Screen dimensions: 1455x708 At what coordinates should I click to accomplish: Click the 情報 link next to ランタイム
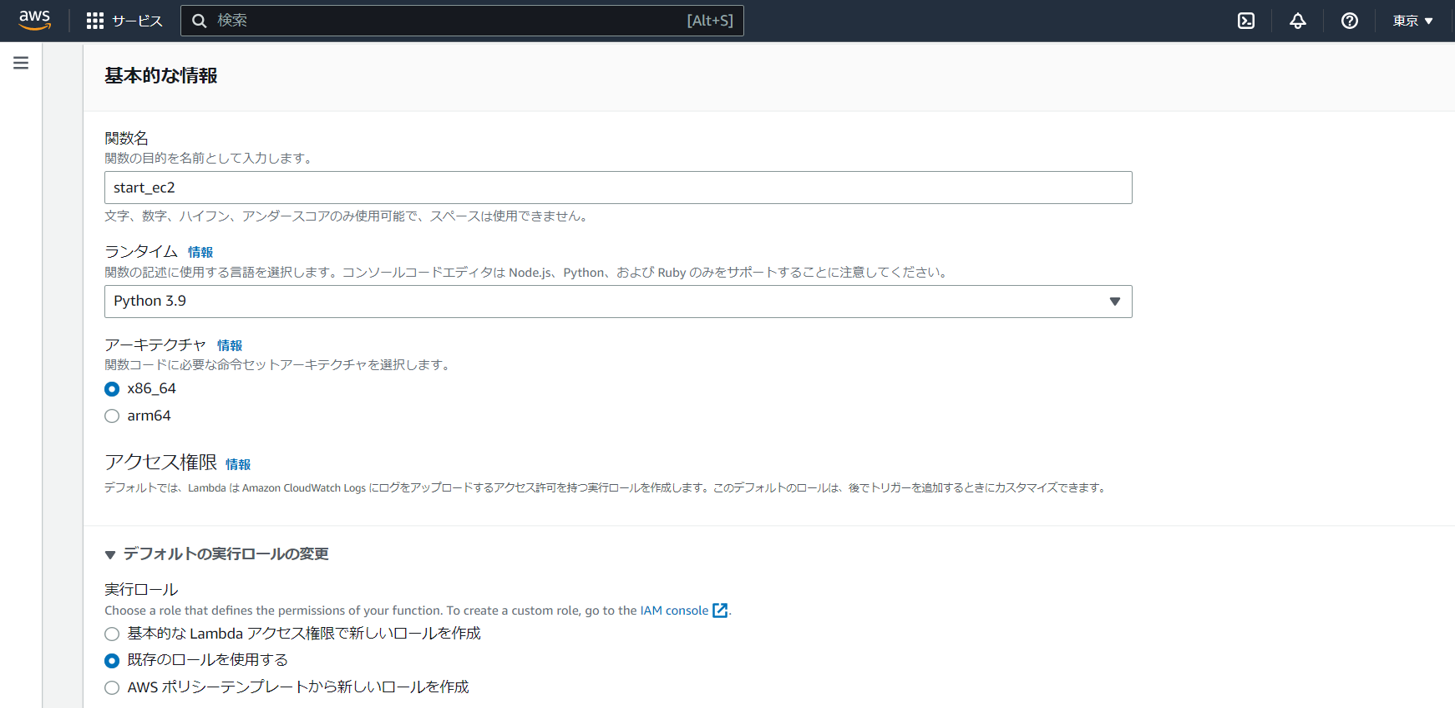click(x=200, y=253)
